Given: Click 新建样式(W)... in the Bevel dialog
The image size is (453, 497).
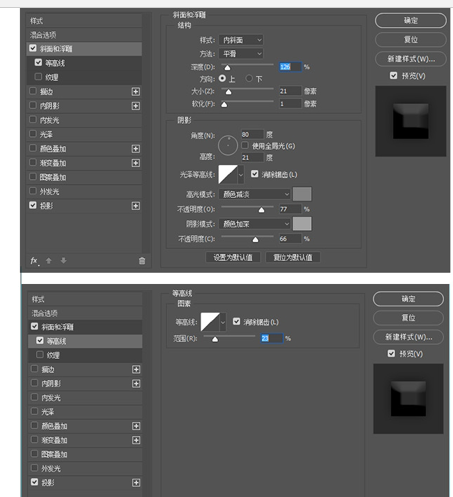Looking at the screenshot, I should coord(411,59).
